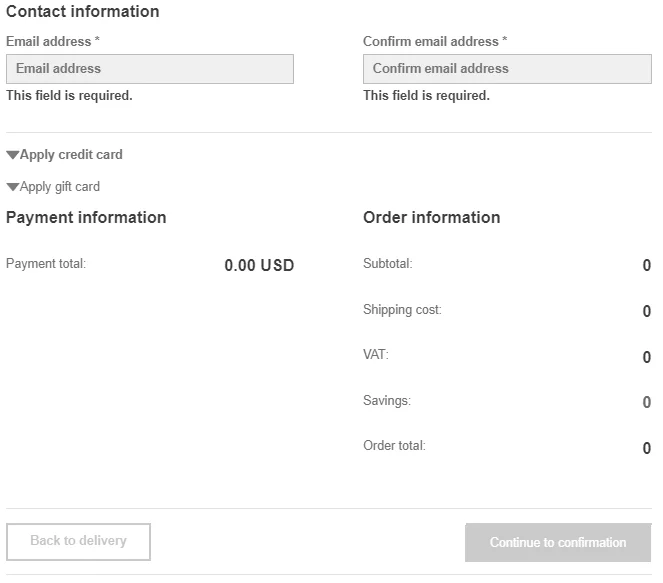Click the Savings value 0
The height and width of the screenshot is (583, 663).
[647, 402]
